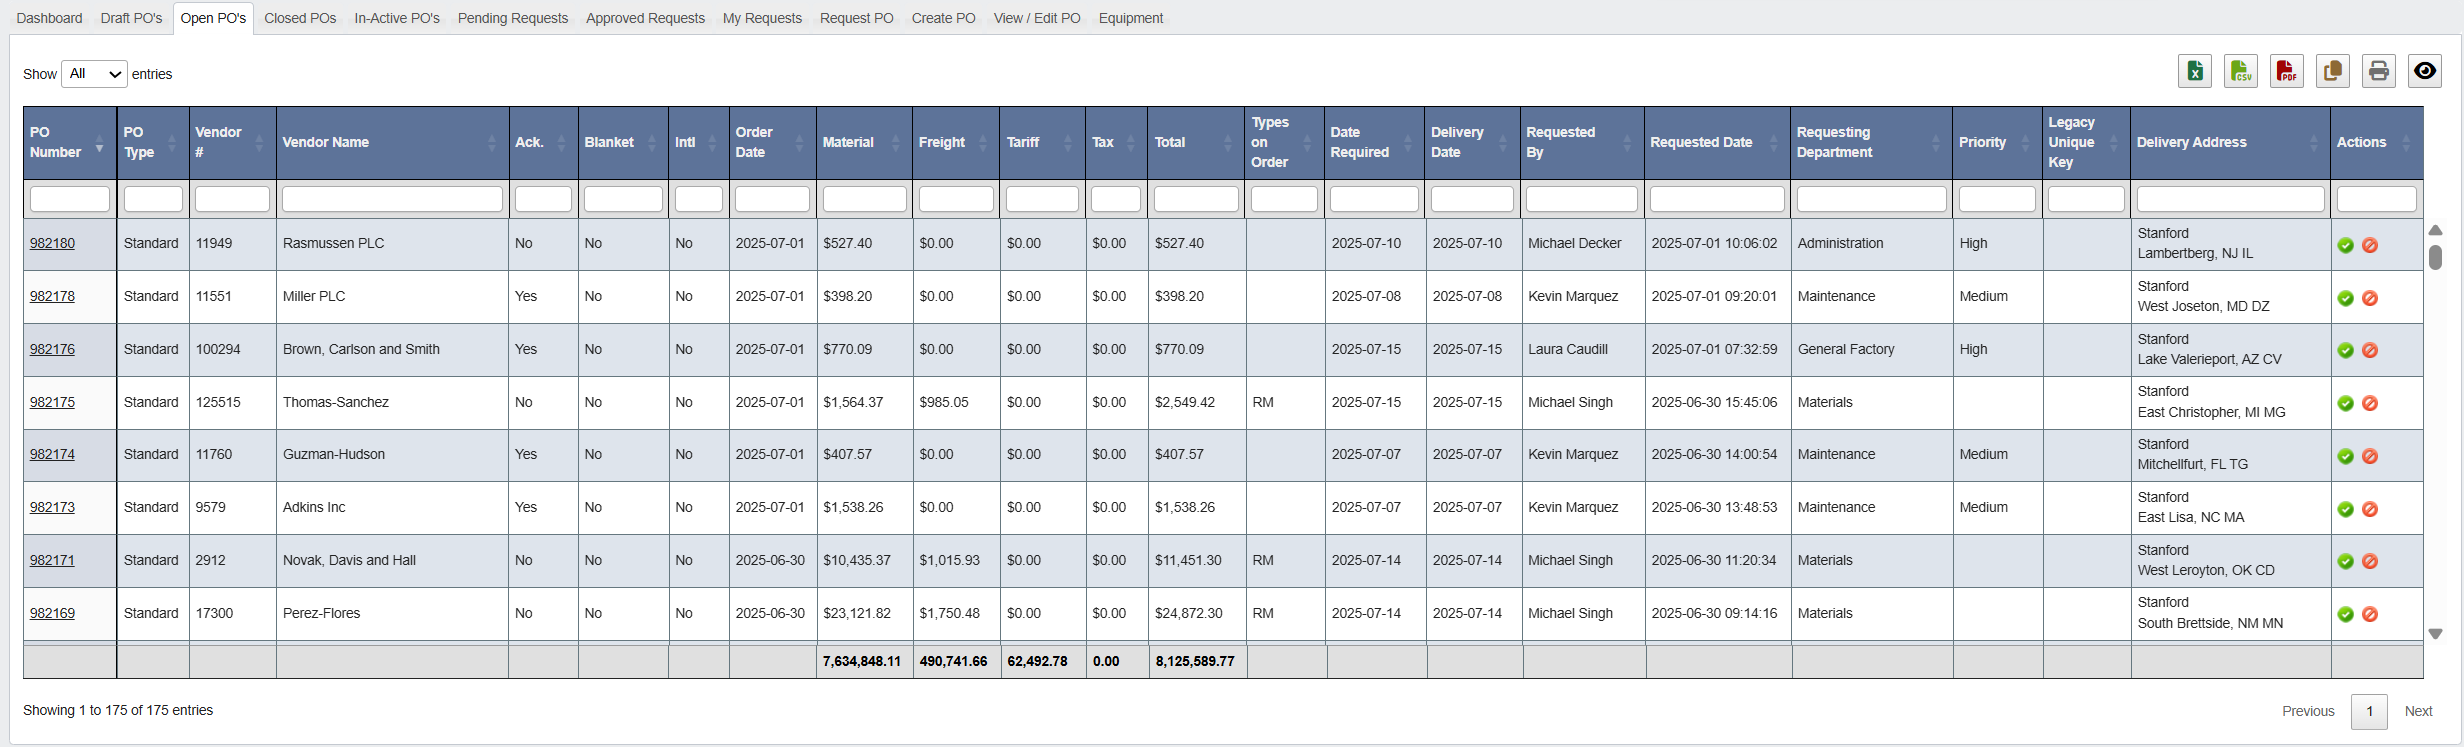
Task: Select total cell $24,872.30
Action: [x=1197, y=613]
